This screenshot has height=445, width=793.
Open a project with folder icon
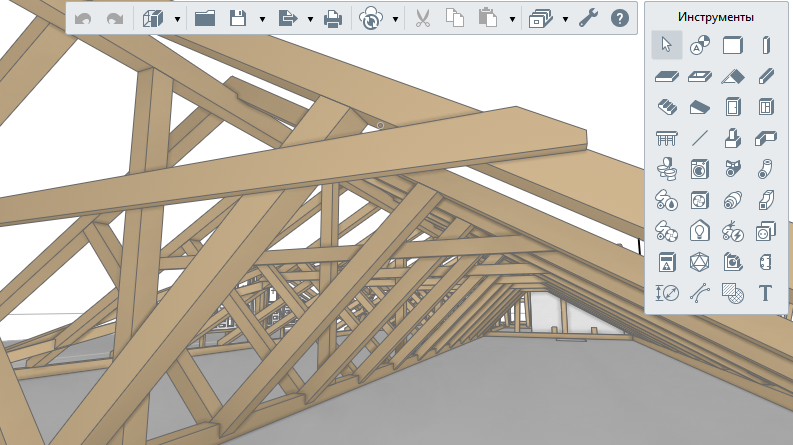click(x=205, y=19)
